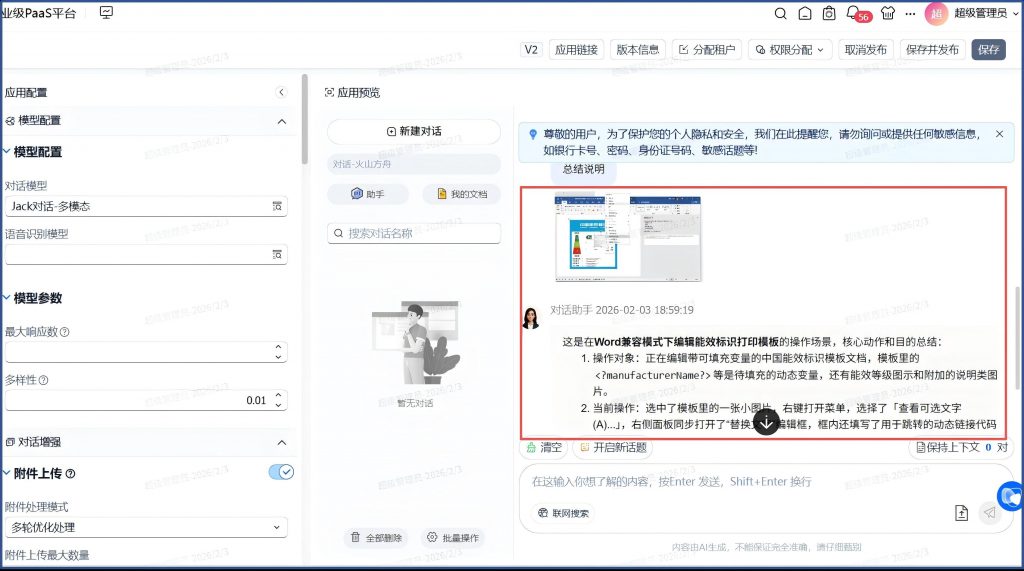
Task: Click the scroll-to-bottom arrow in chat
Action: pos(766,422)
